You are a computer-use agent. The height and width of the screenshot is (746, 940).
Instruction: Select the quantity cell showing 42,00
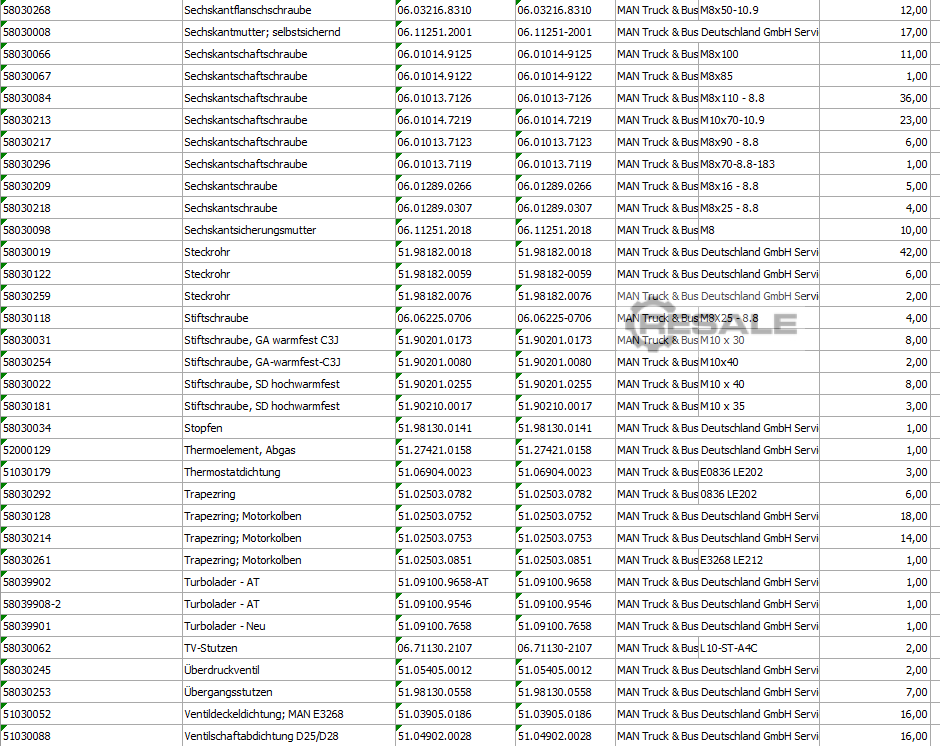878,252
